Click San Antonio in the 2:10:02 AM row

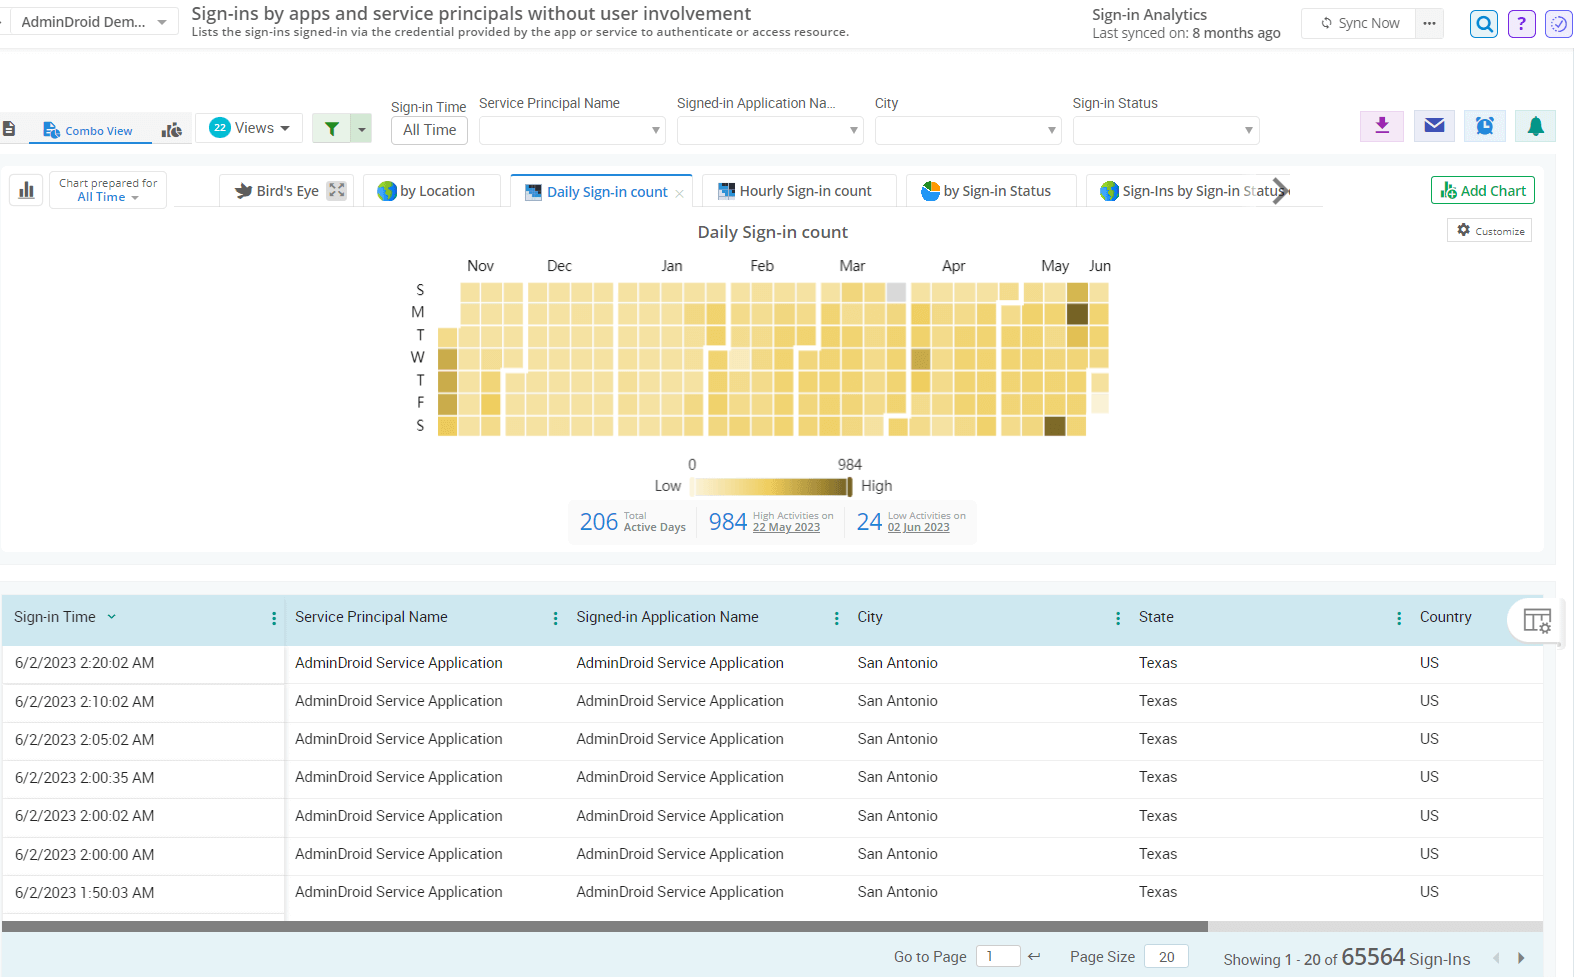(x=897, y=701)
